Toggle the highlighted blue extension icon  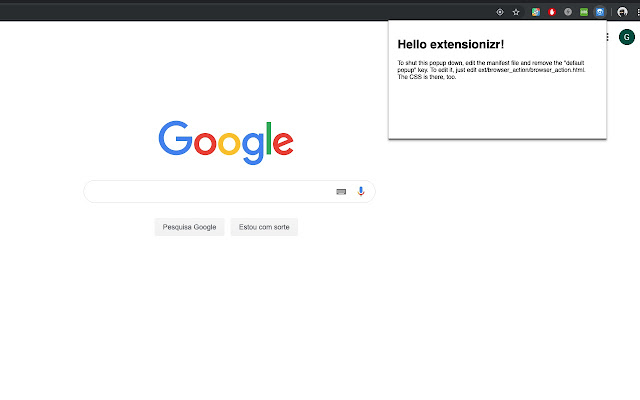(600, 12)
